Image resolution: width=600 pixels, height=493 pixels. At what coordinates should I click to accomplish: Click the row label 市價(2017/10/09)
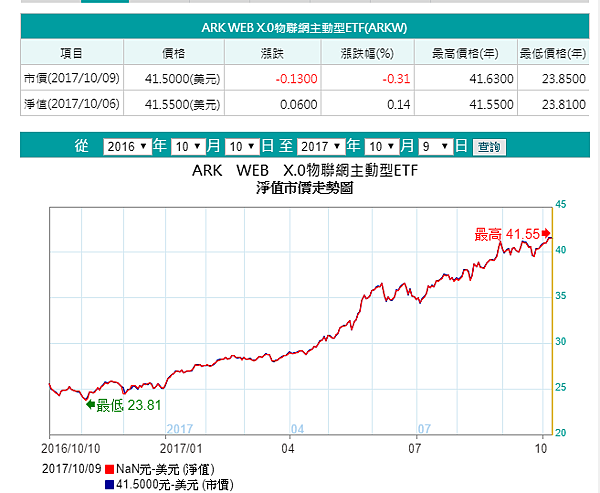(x=72, y=78)
